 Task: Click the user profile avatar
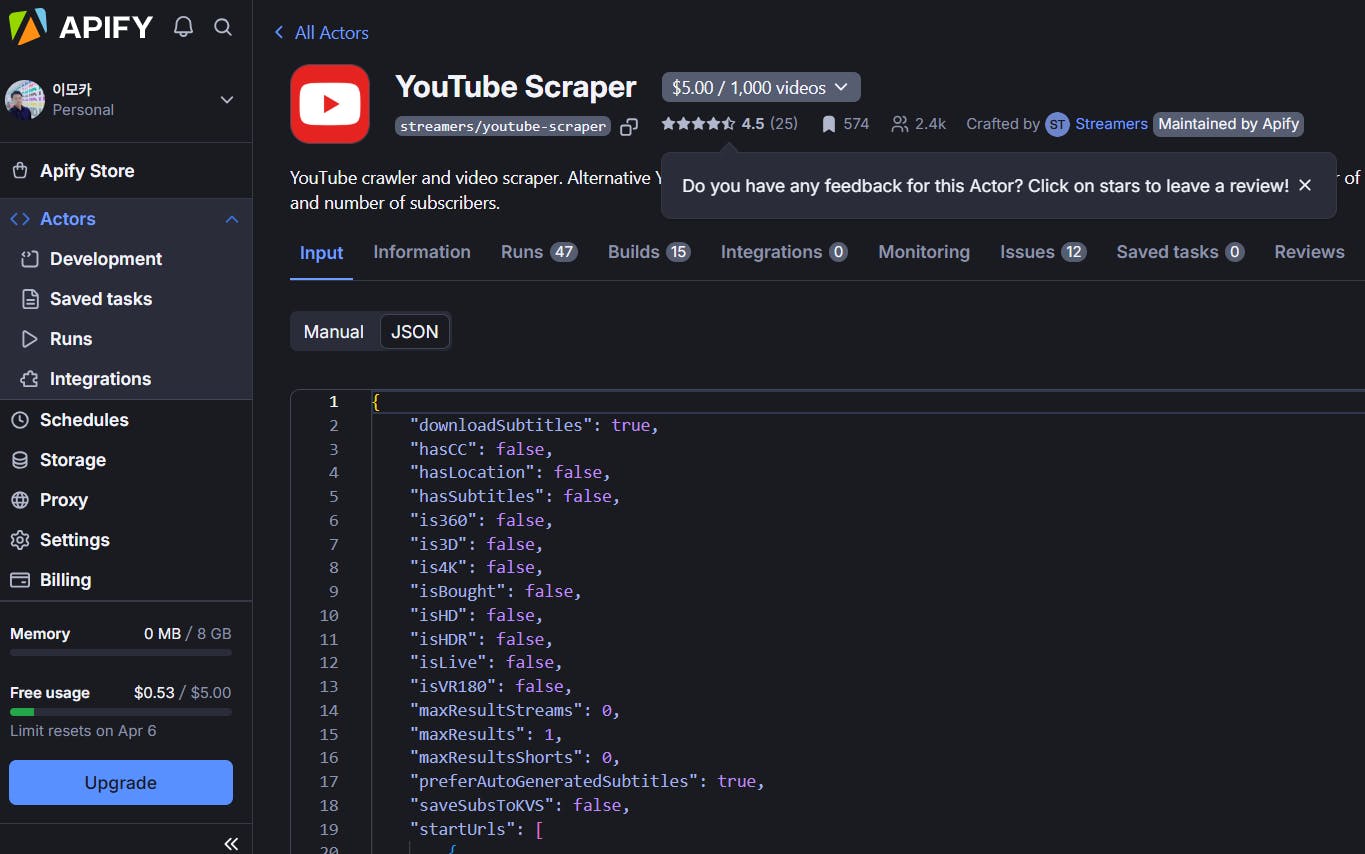click(25, 99)
